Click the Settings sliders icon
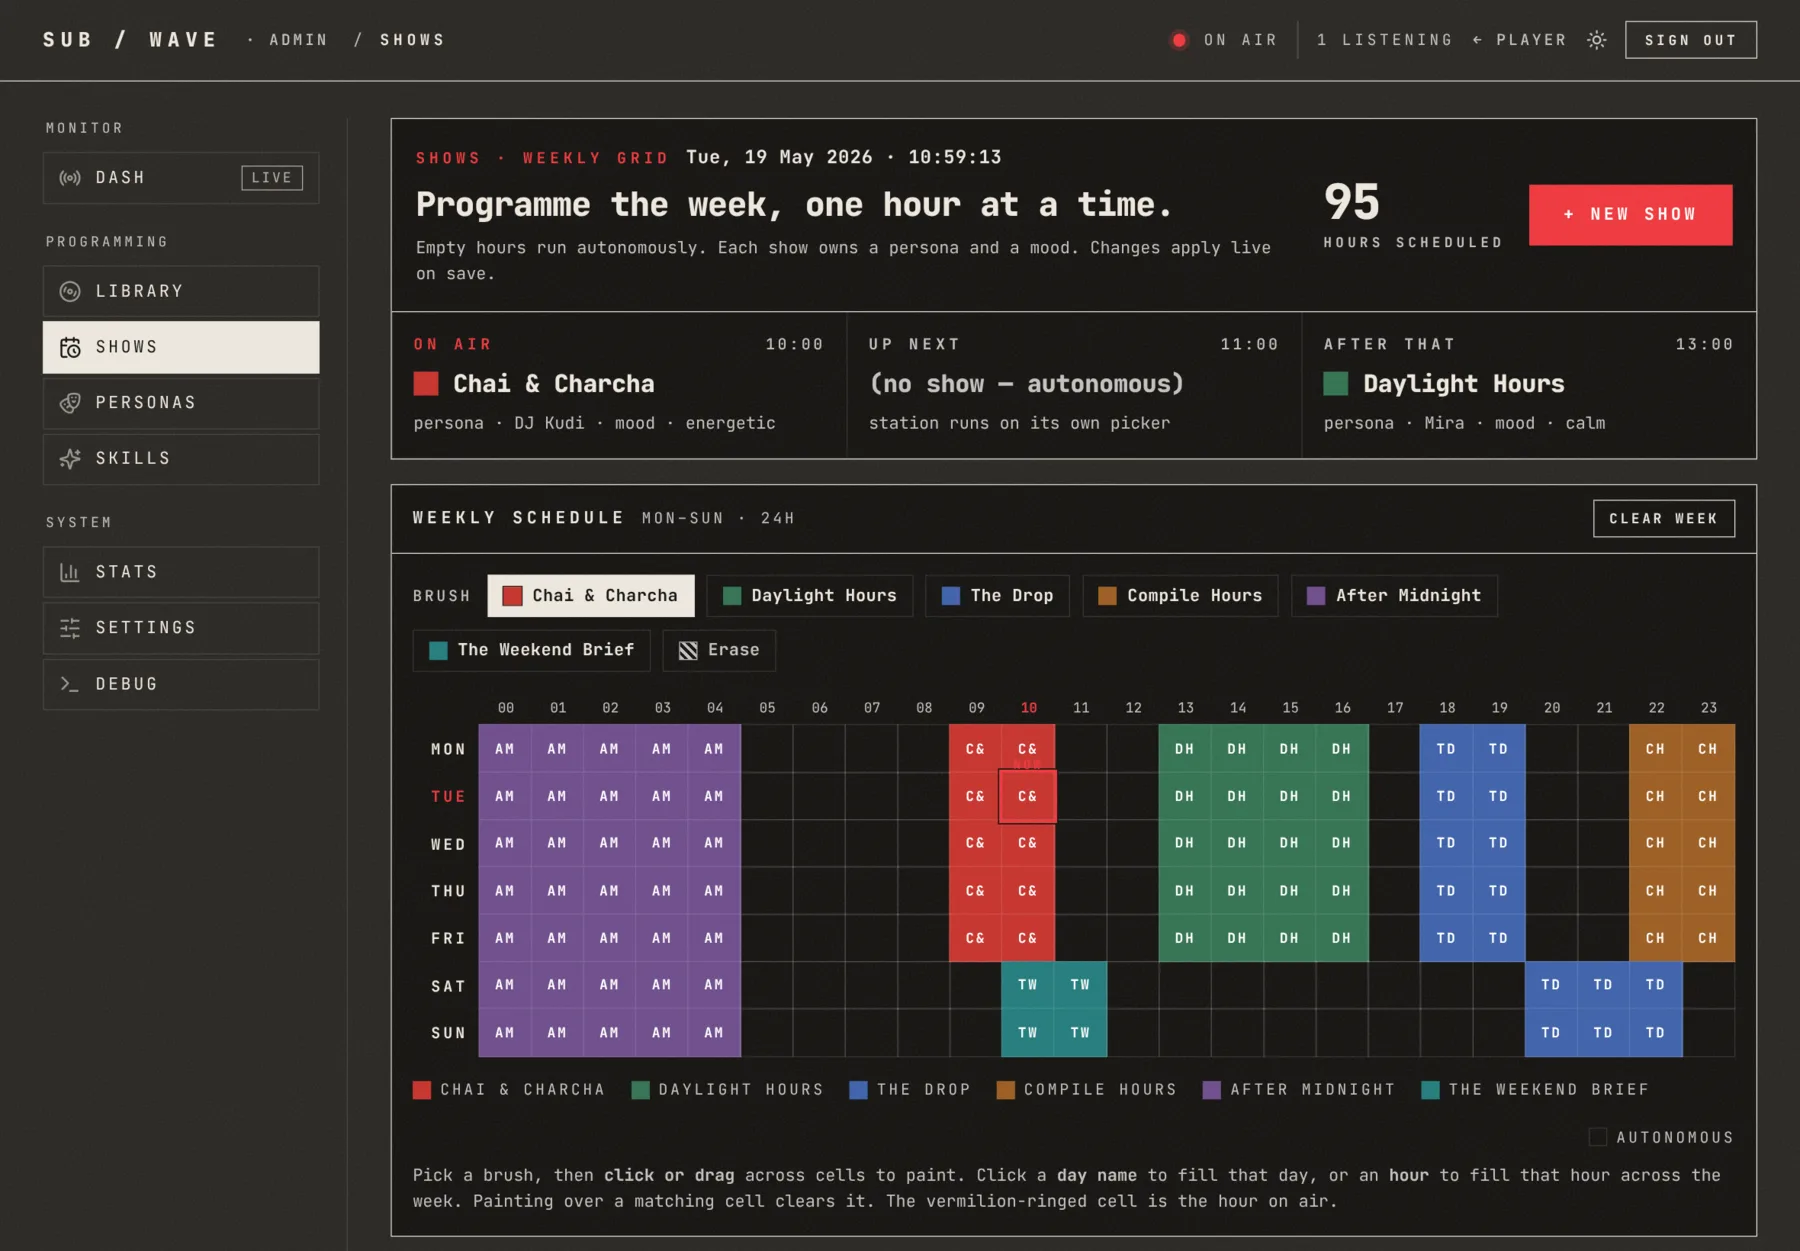 70,628
